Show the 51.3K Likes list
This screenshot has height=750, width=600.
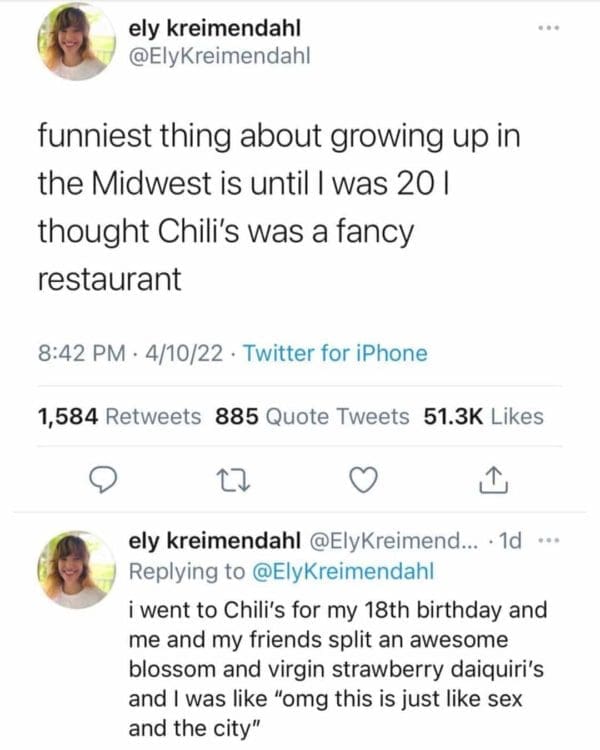tap(484, 416)
